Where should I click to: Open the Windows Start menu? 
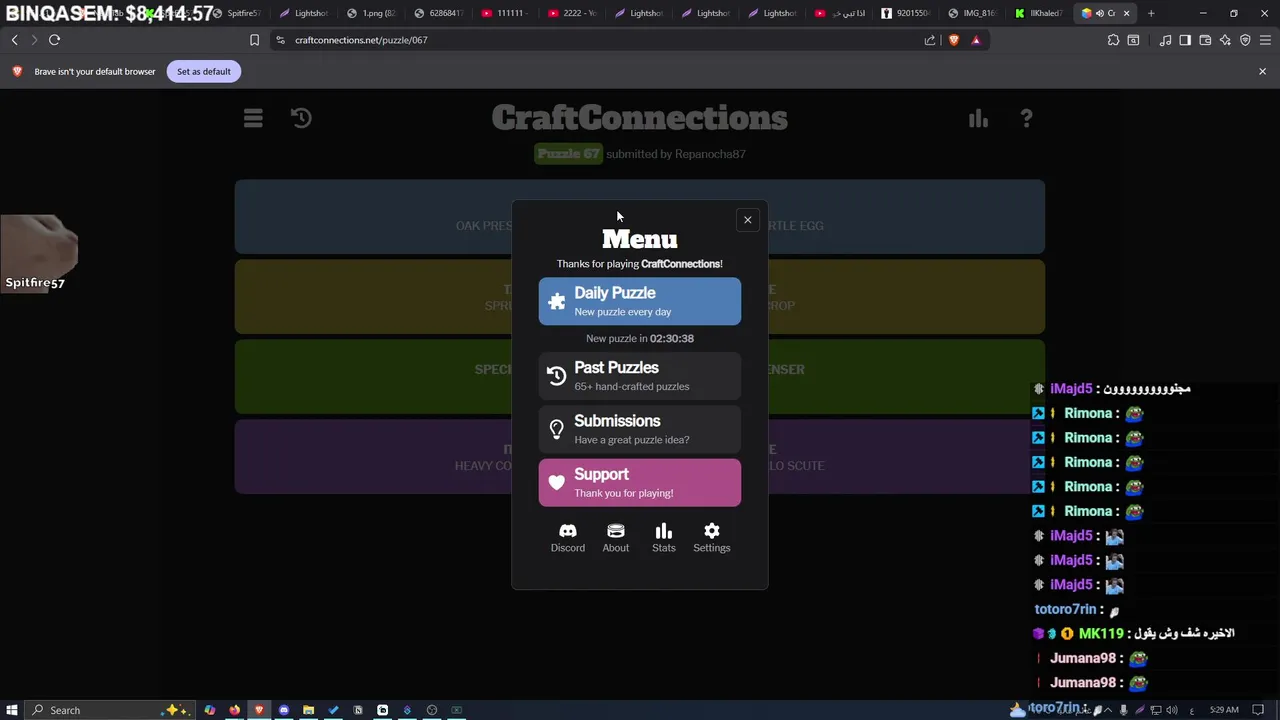pyautogui.click(x=12, y=710)
